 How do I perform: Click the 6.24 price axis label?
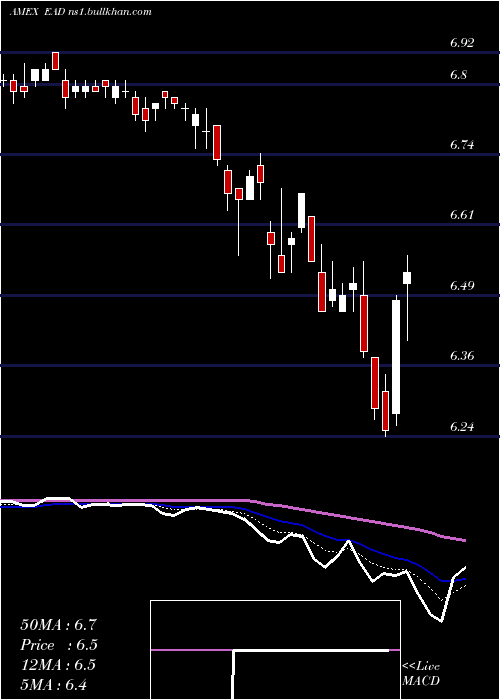(462, 426)
